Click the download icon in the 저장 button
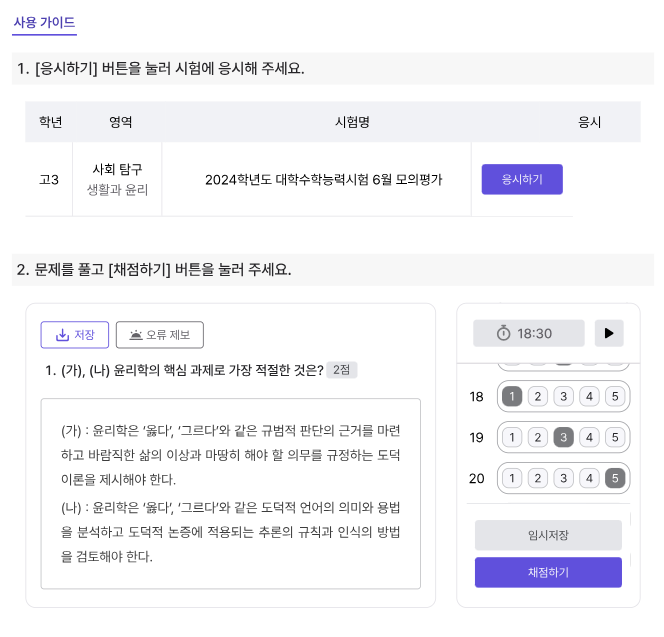The height and width of the screenshot is (637, 664). pos(62,335)
